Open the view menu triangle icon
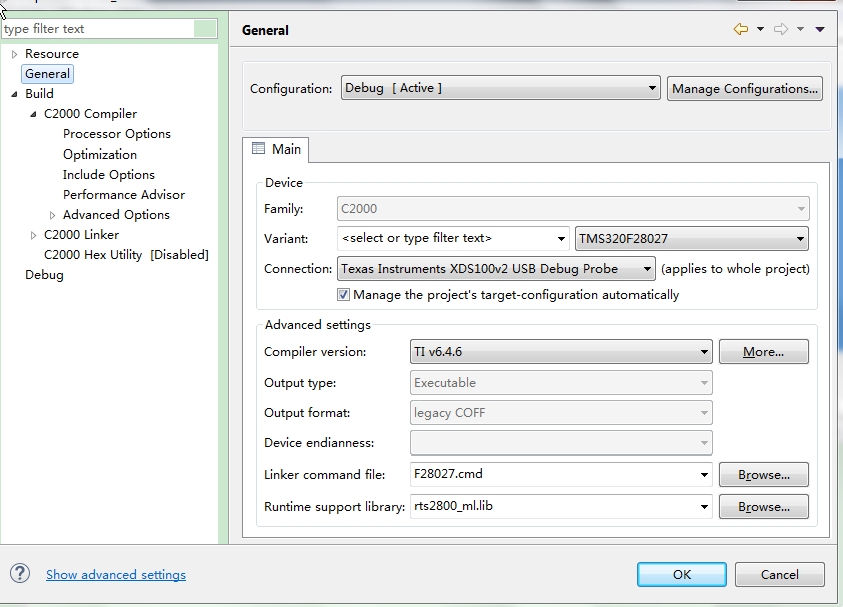Screen dimensions: 843x607 820,30
